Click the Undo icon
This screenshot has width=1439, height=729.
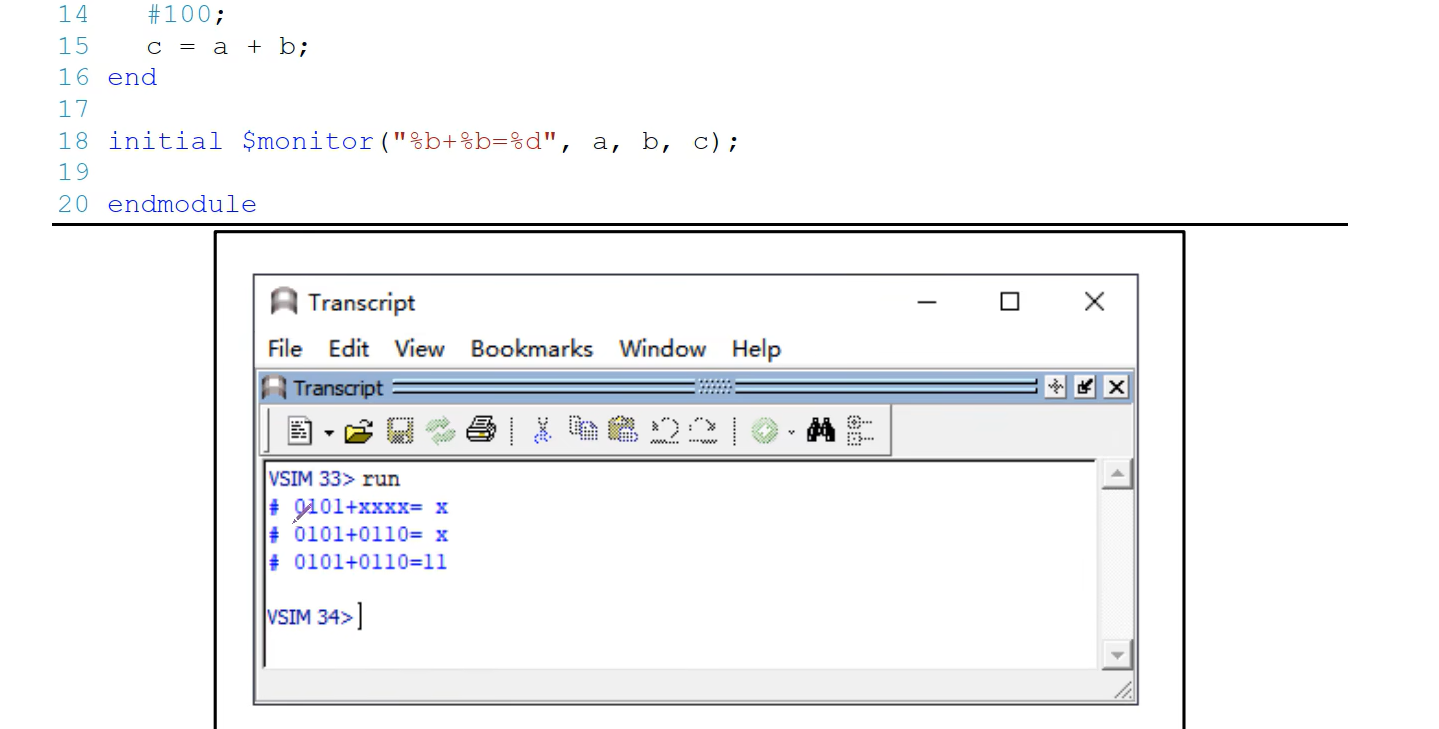(x=665, y=431)
